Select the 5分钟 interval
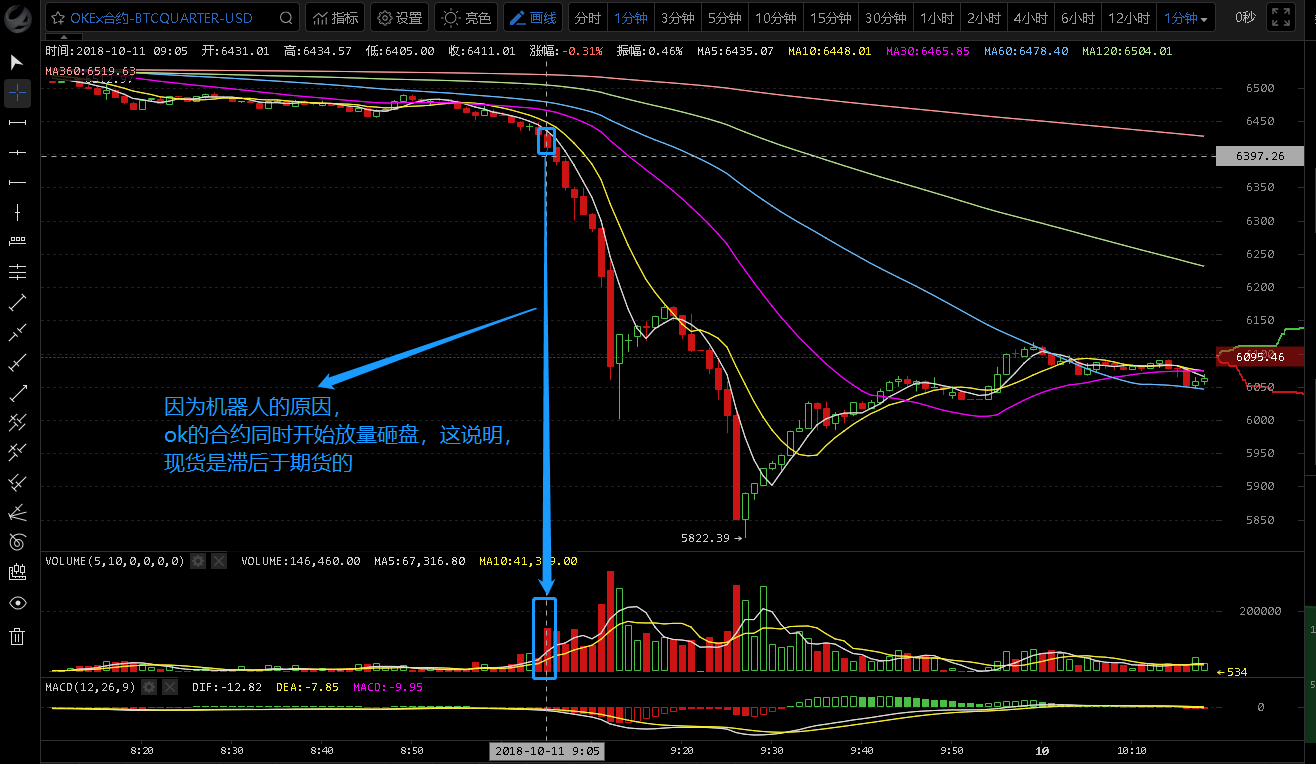 click(724, 18)
